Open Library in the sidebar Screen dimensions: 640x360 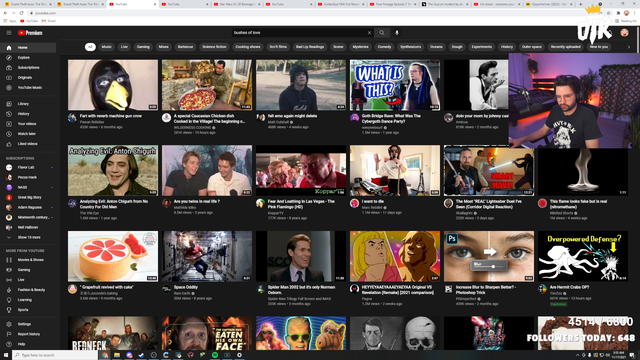coord(28,104)
